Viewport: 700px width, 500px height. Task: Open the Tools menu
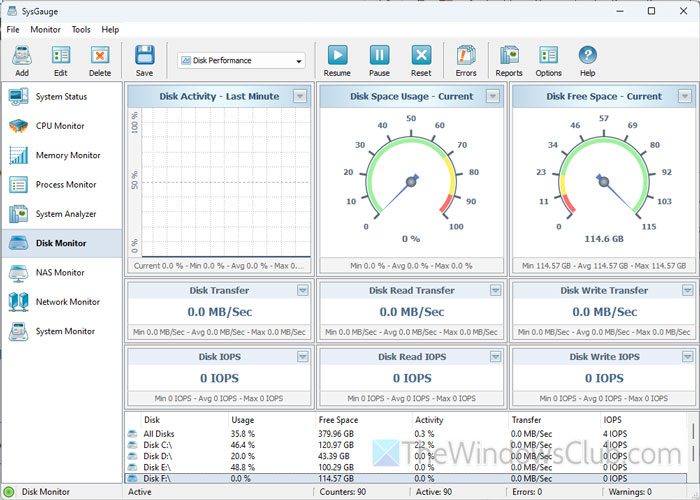point(81,30)
